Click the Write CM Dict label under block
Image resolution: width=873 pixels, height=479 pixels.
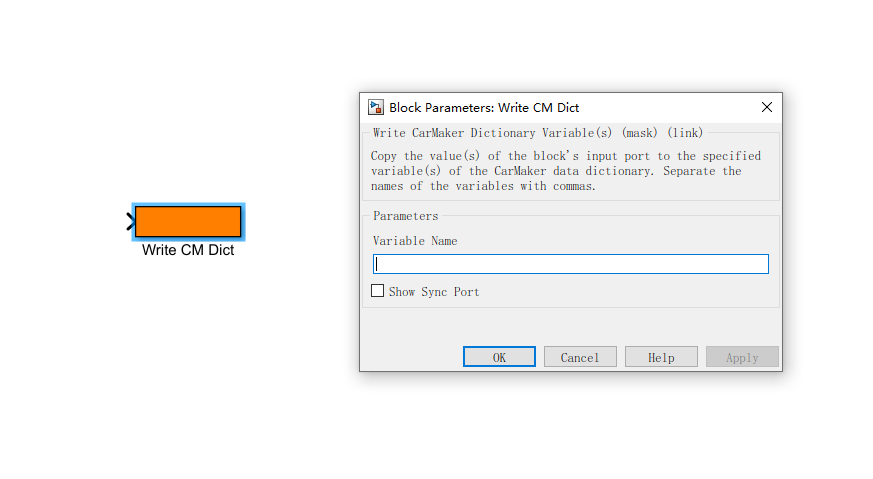click(188, 250)
